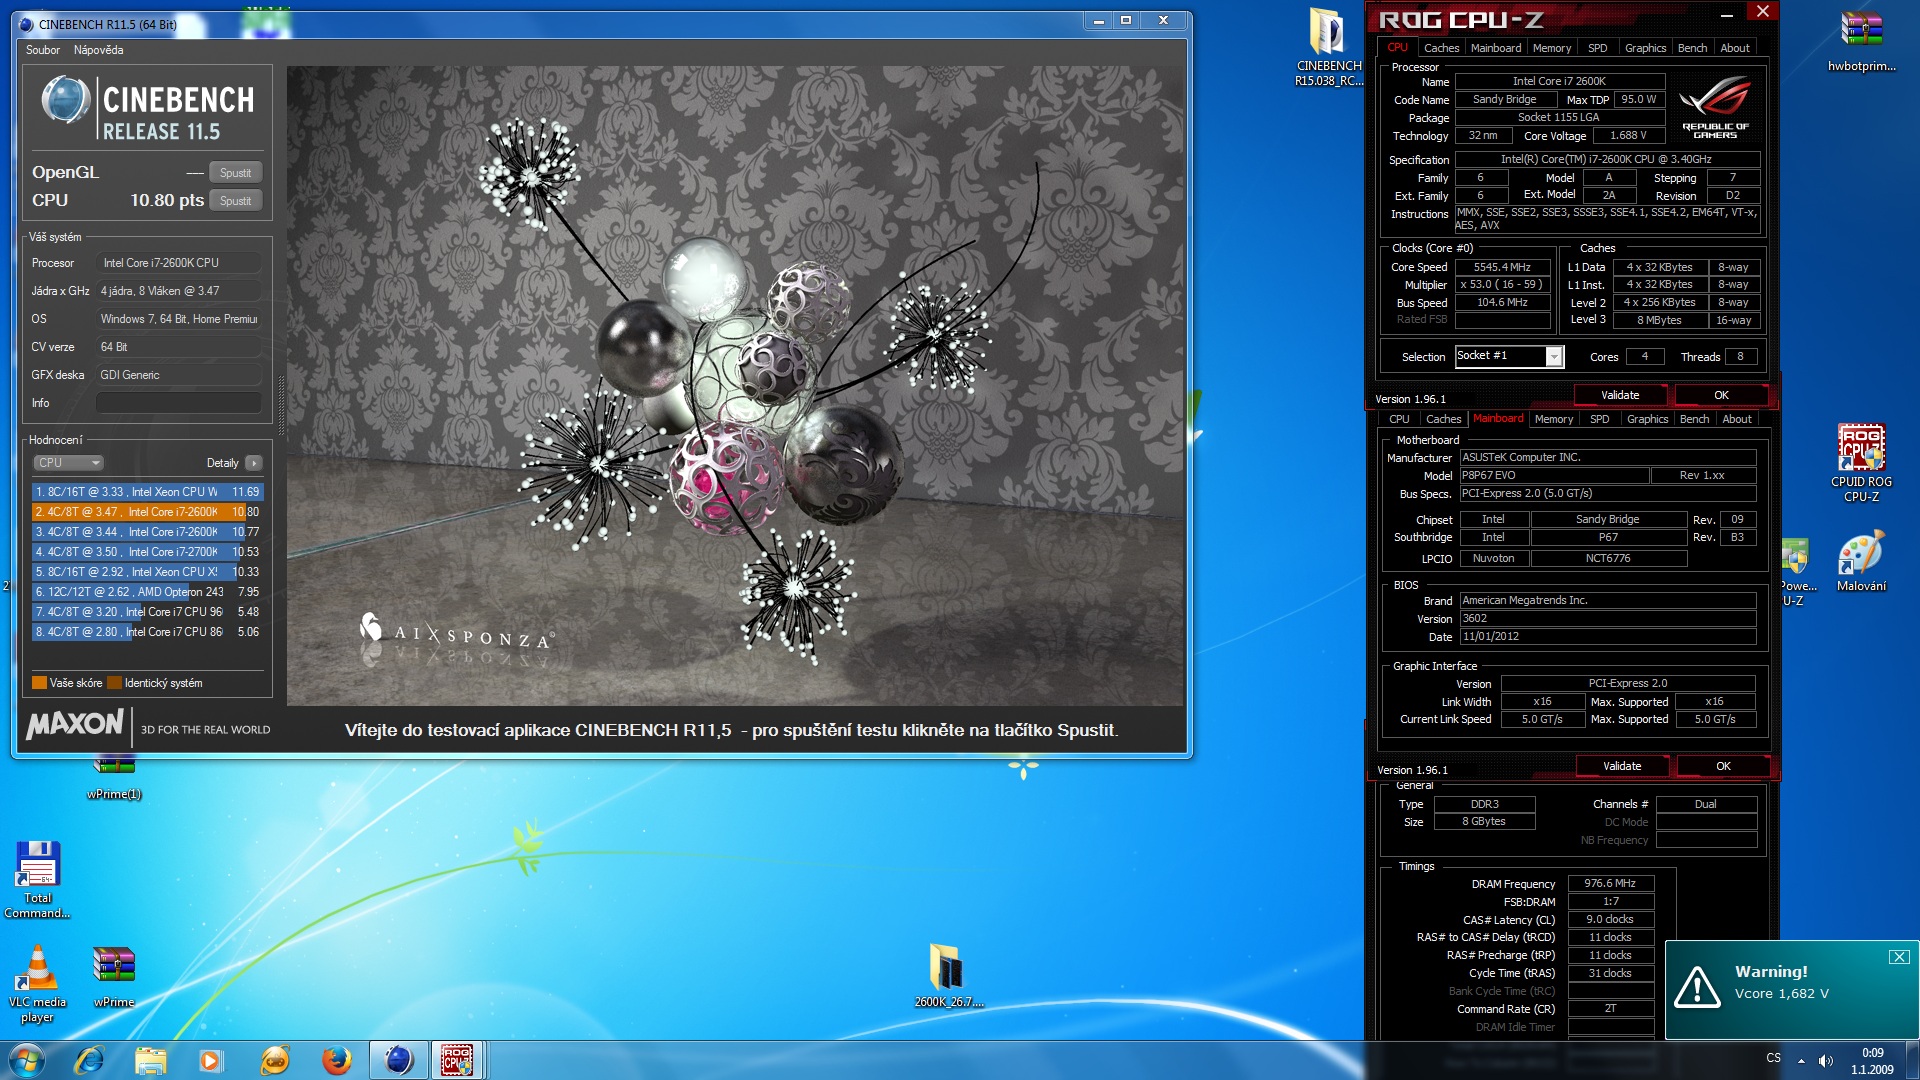Switch to ROG CPU-Z taskbar button

point(458,1060)
